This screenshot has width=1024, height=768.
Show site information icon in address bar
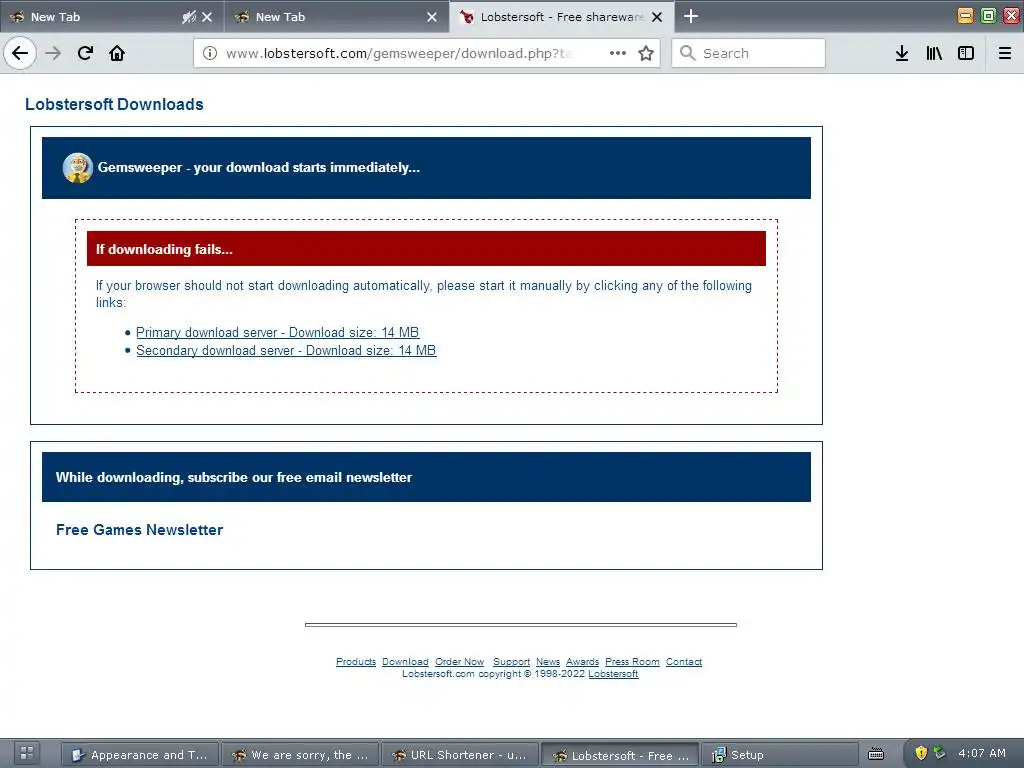(x=210, y=53)
